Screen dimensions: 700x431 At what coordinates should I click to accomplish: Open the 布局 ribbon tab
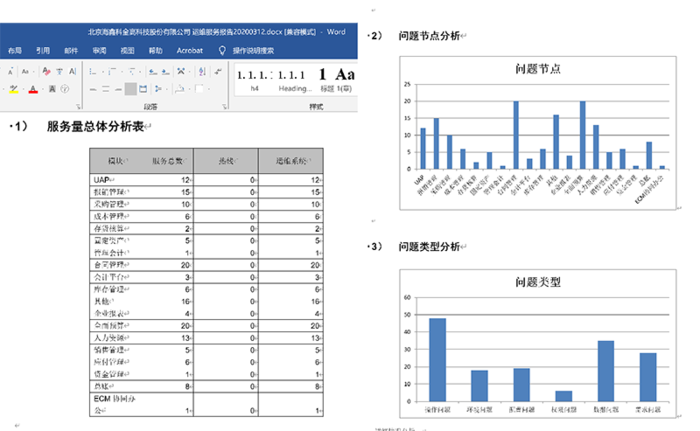point(15,50)
